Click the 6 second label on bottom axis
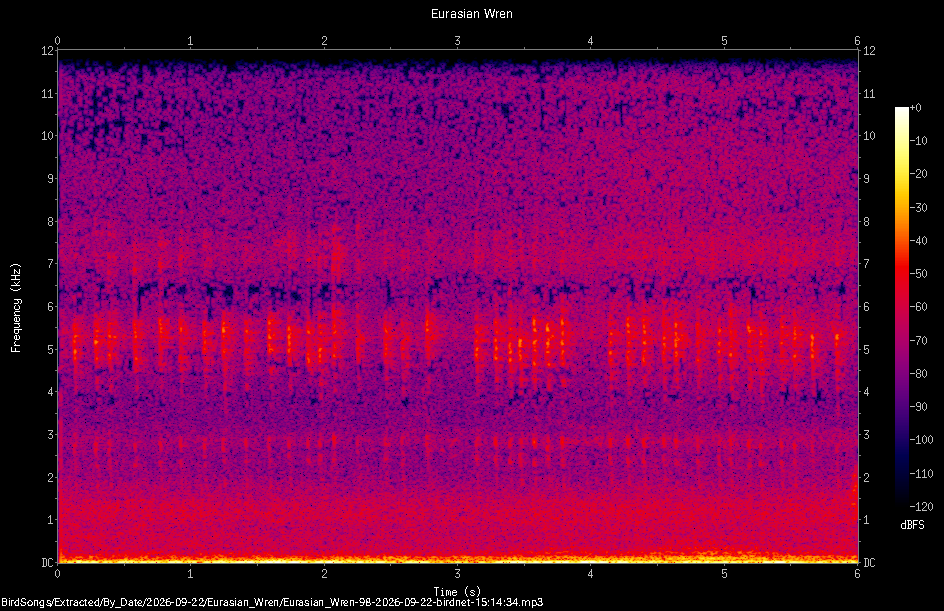Image resolution: width=944 pixels, height=611 pixels. pyautogui.click(x=857, y=574)
